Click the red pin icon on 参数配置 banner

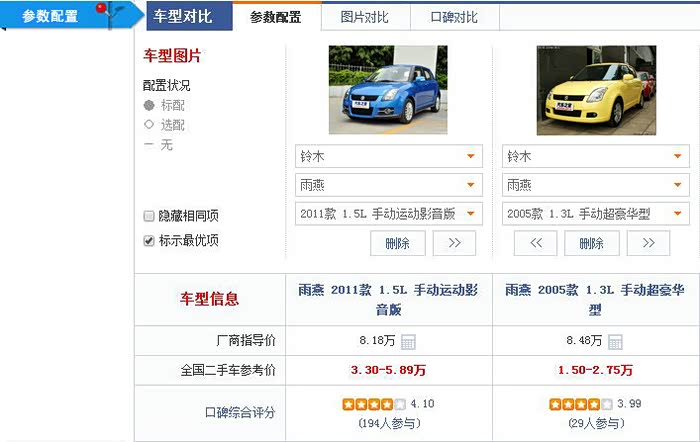click(102, 8)
